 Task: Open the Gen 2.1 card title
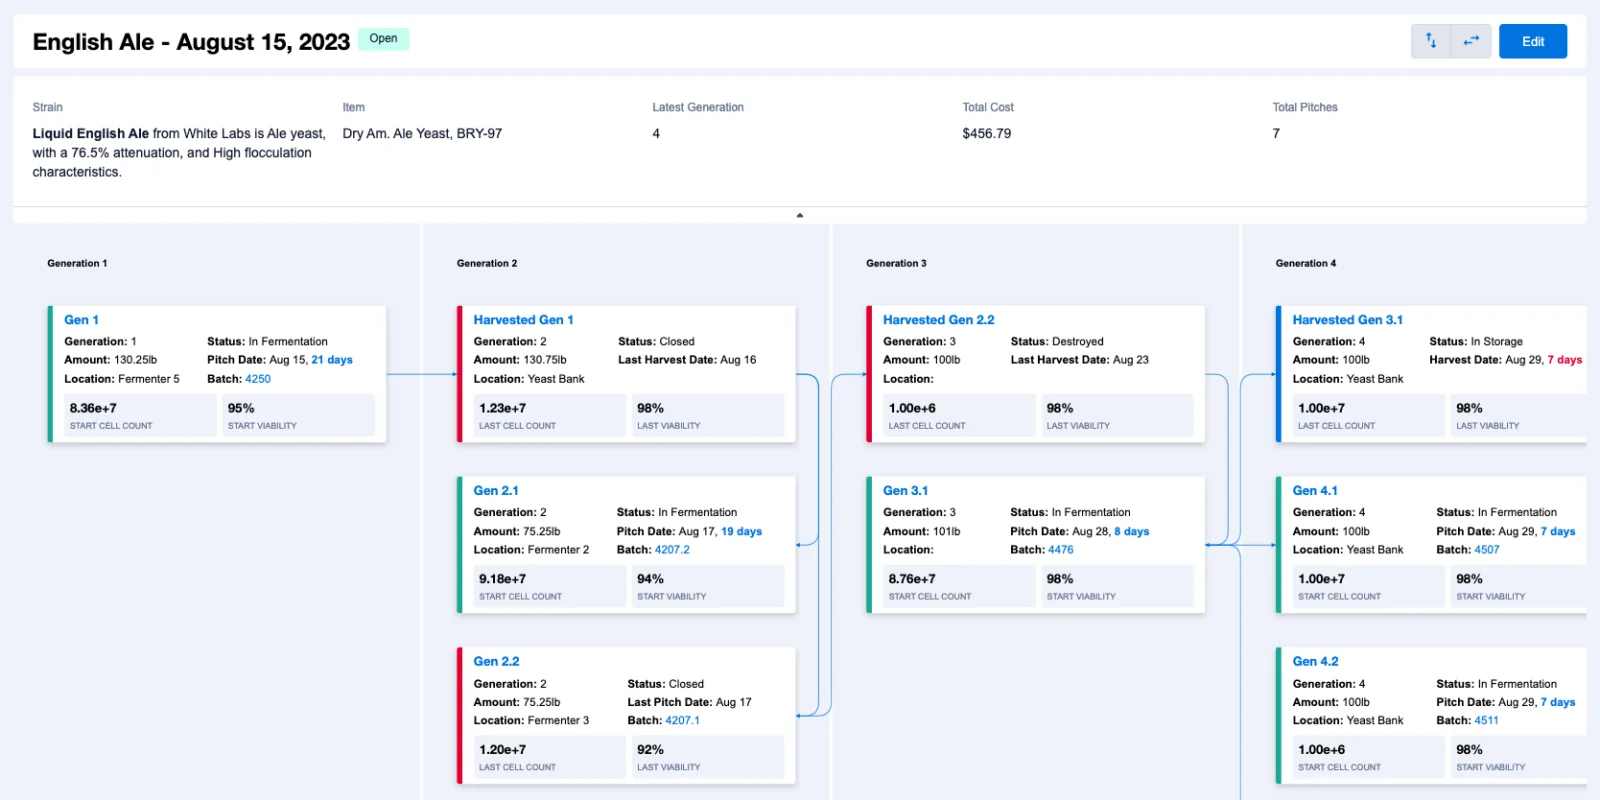(x=496, y=491)
